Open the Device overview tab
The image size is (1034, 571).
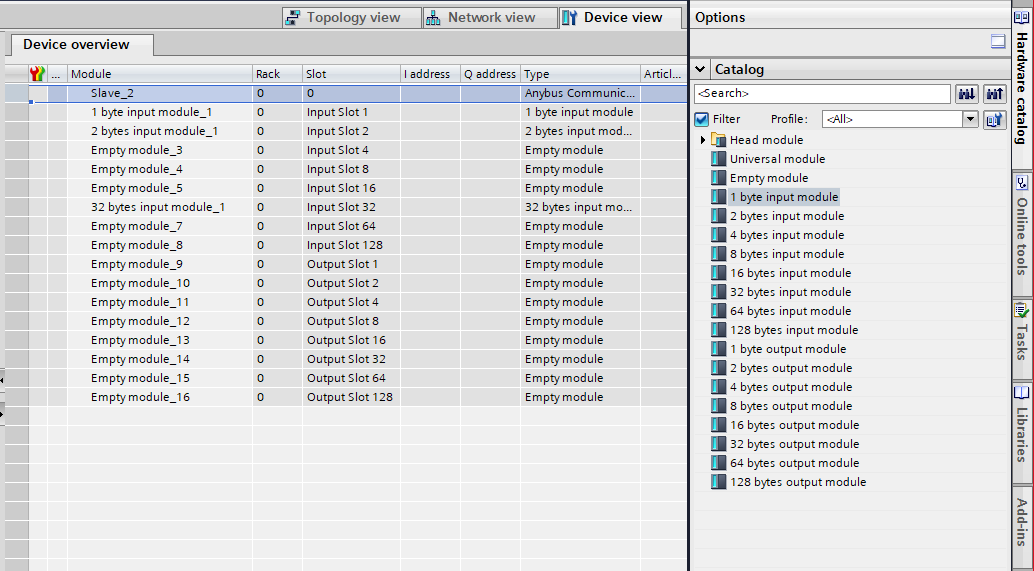tap(82, 45)
